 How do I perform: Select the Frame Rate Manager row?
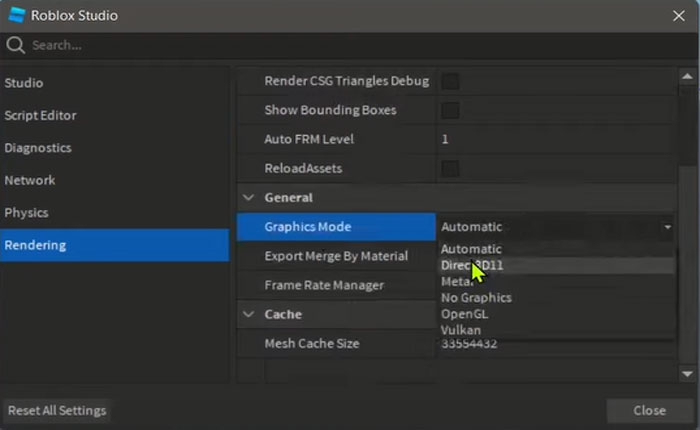pyautogui.click(x=336, y=285)
